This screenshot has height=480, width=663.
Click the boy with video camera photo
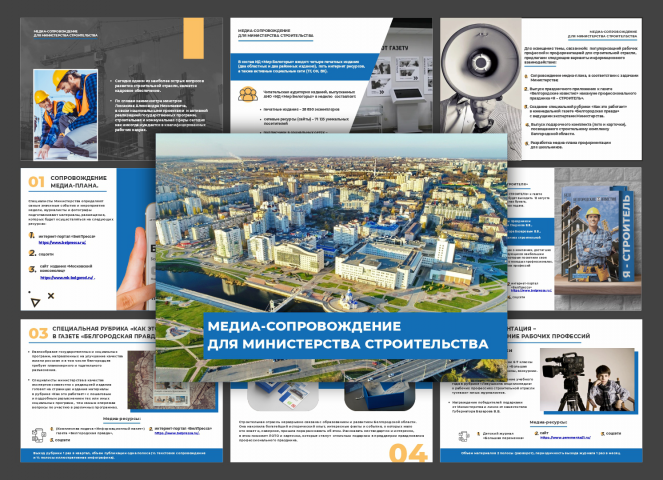pos(588,380)
